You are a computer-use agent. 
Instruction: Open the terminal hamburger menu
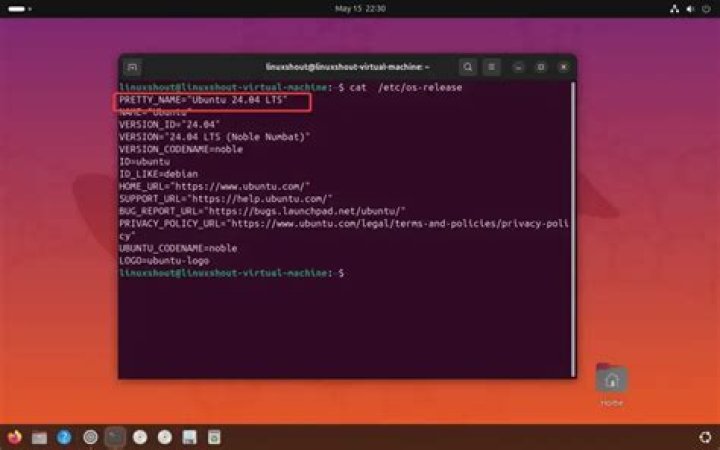[491, 68]
